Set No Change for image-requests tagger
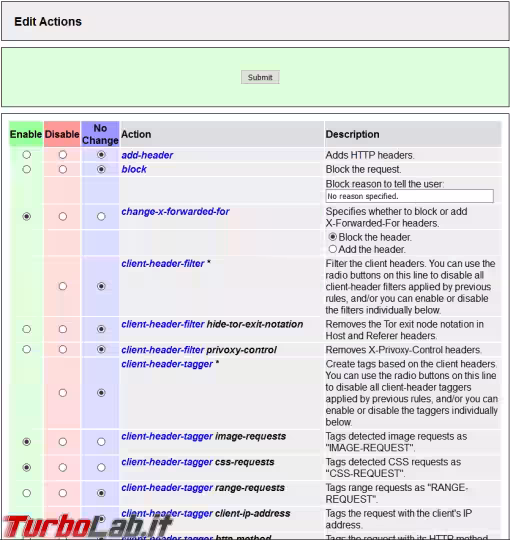Viewport: 510px width, 540px height. [101, 442]
